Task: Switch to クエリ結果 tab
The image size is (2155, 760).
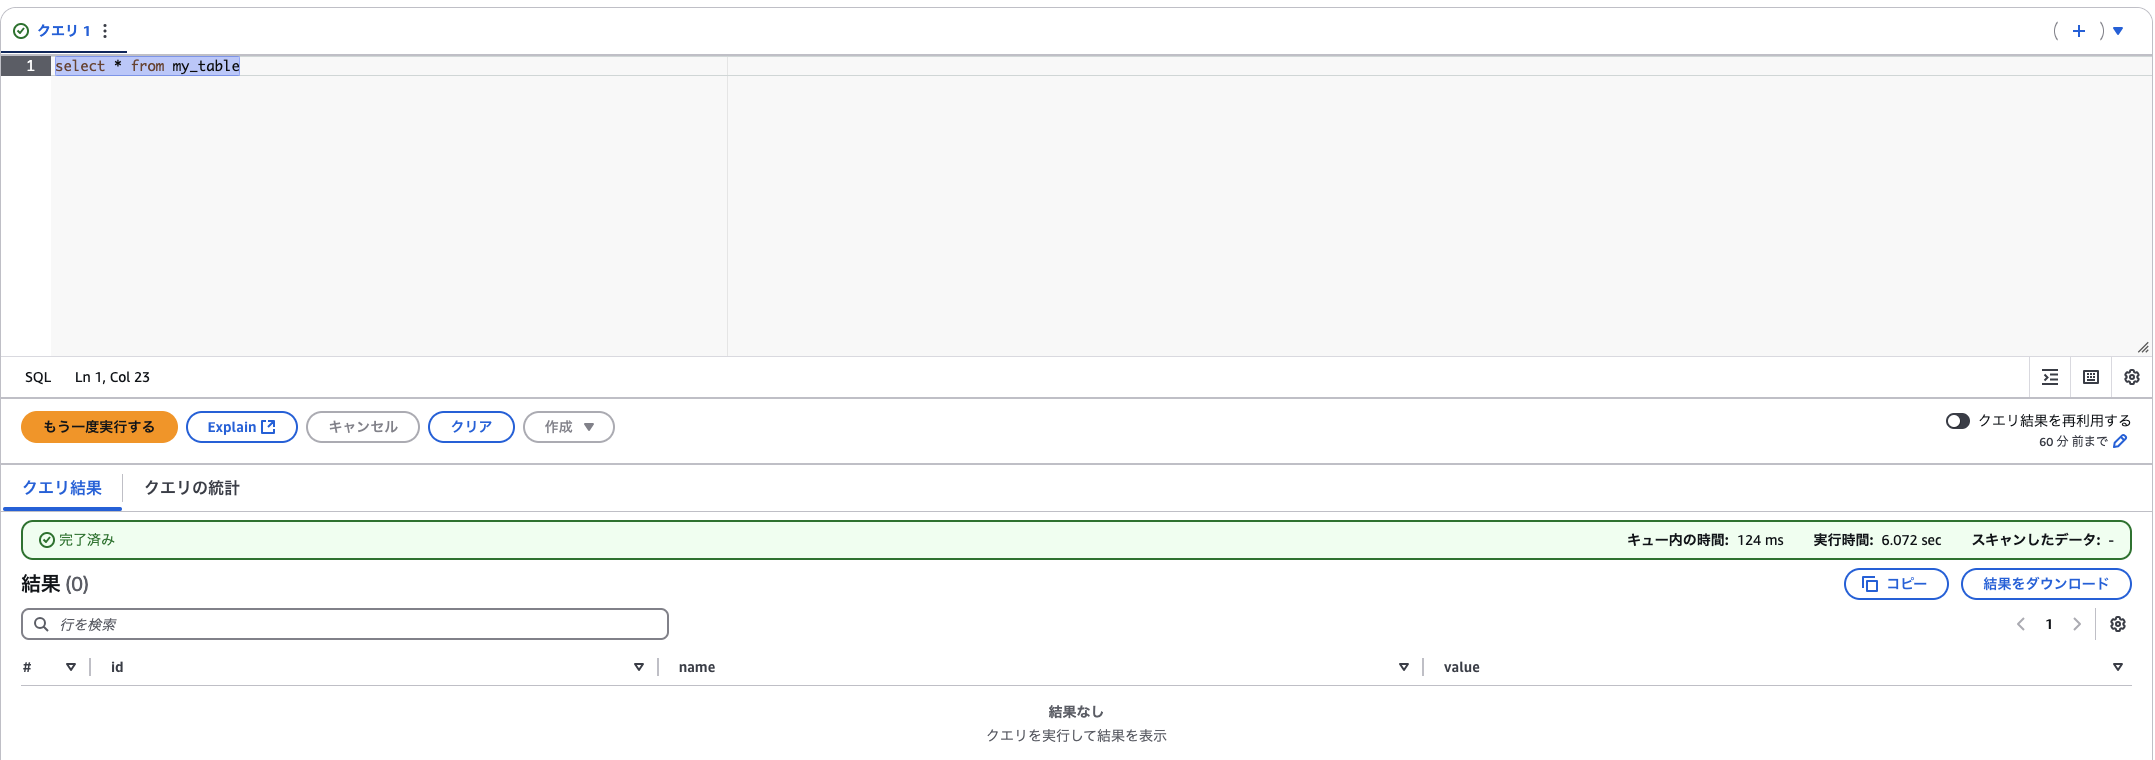Action: pos(62,488)
